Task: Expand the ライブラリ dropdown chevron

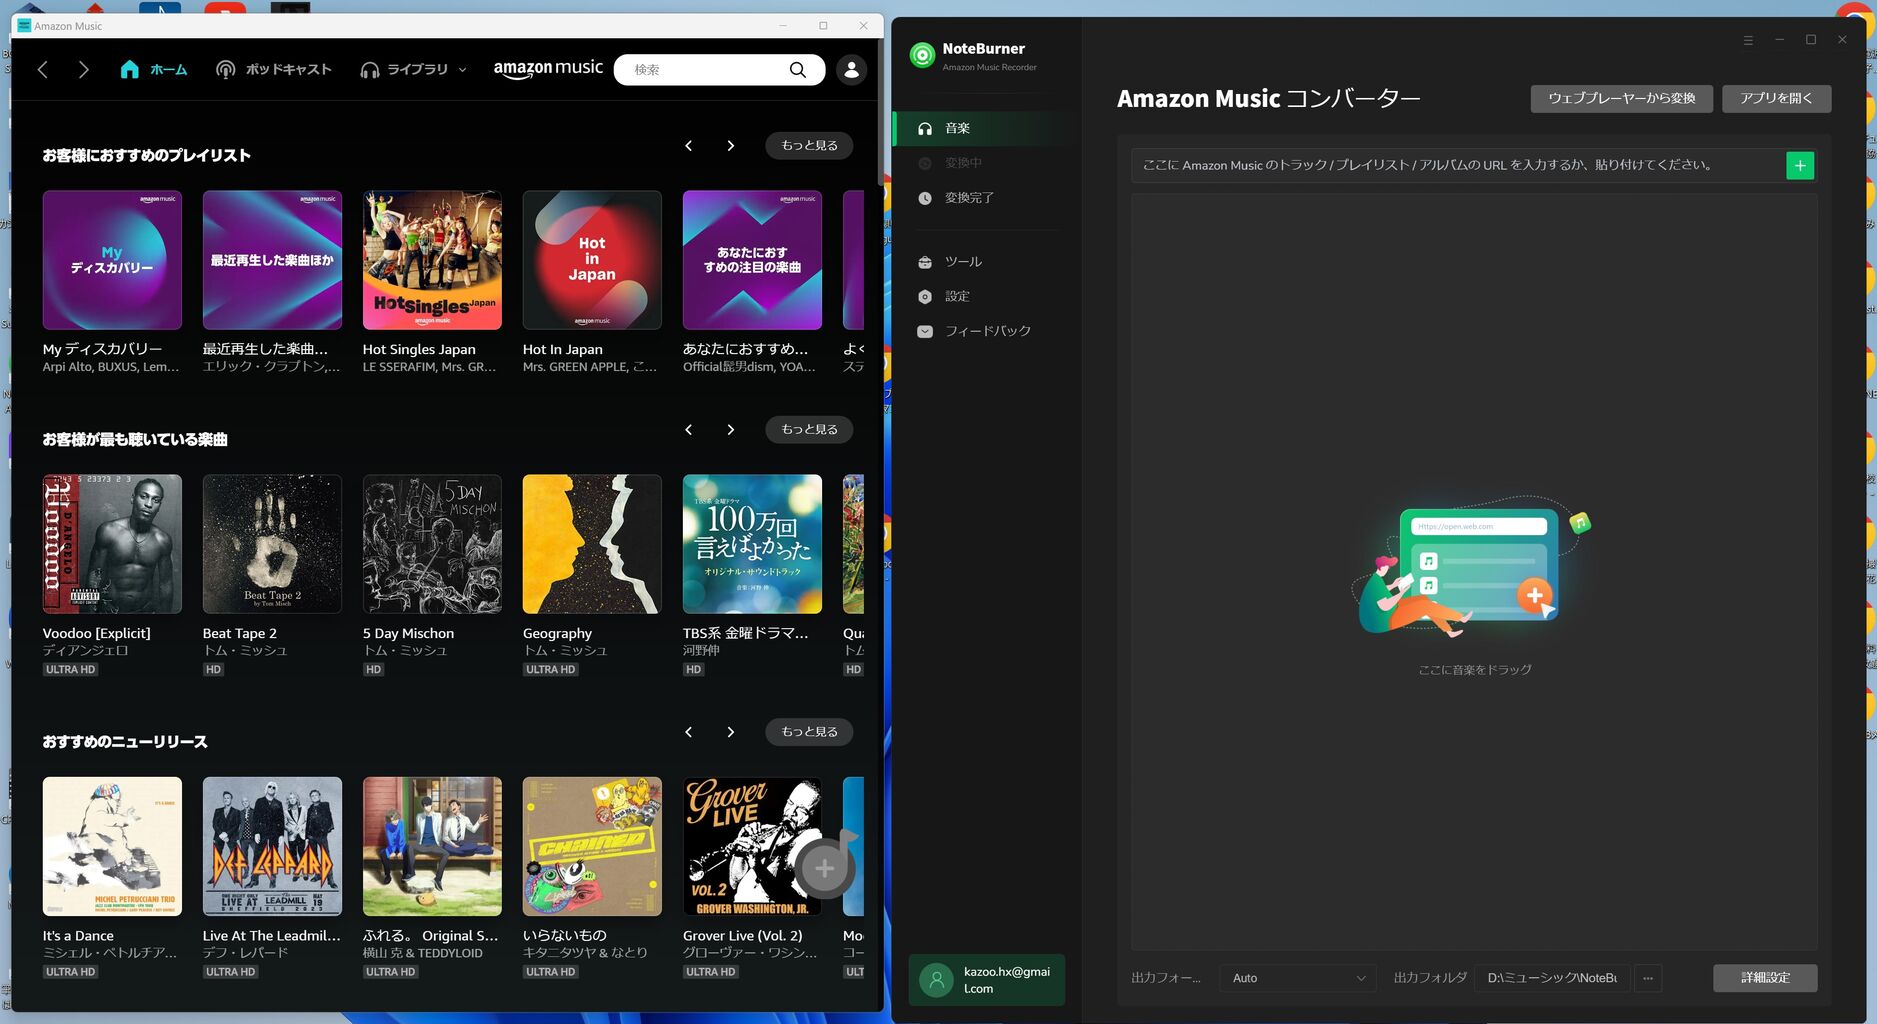Action: [x=461, y=69]
